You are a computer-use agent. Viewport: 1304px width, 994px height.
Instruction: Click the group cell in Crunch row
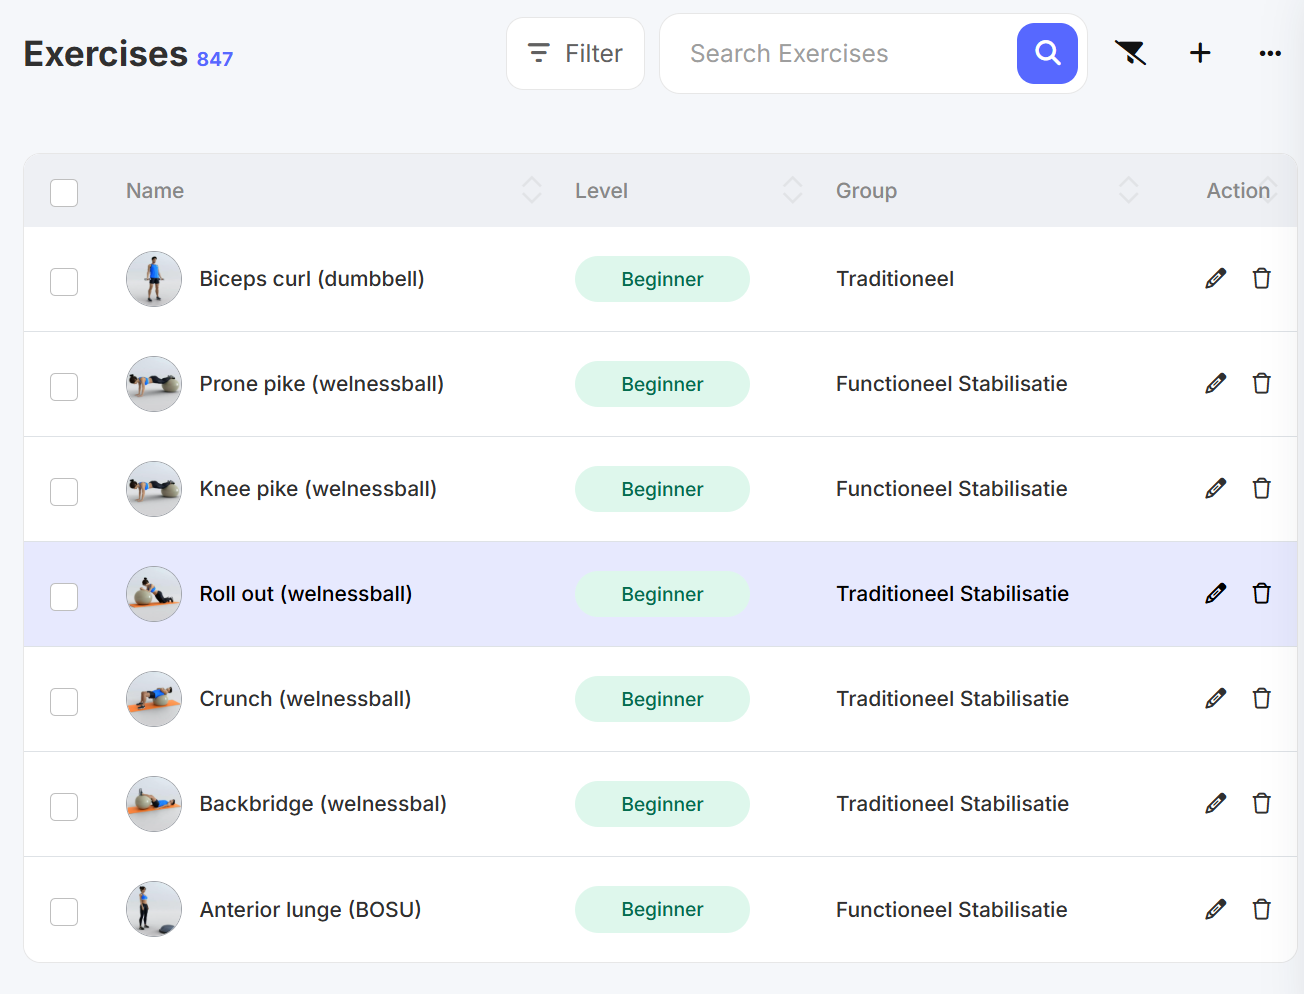[953, 699]
